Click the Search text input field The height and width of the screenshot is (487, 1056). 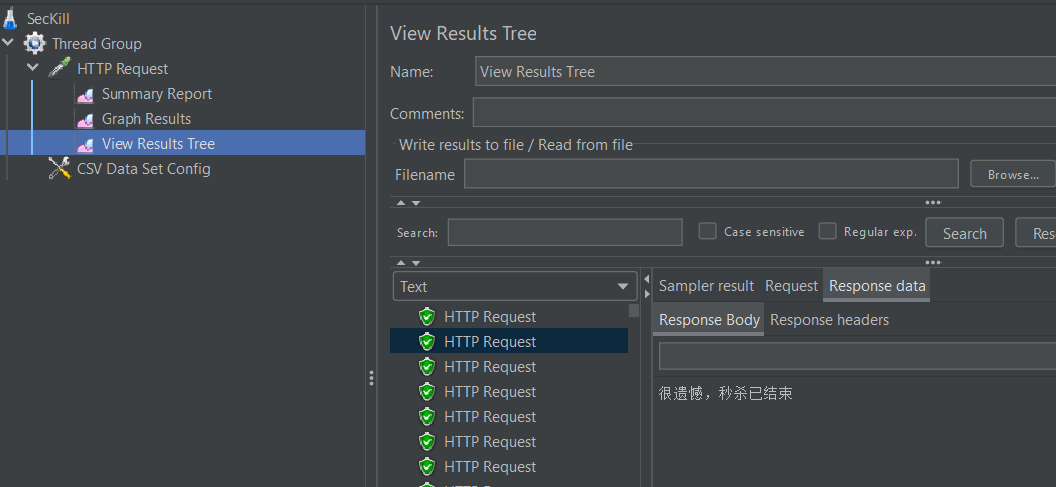565,232
